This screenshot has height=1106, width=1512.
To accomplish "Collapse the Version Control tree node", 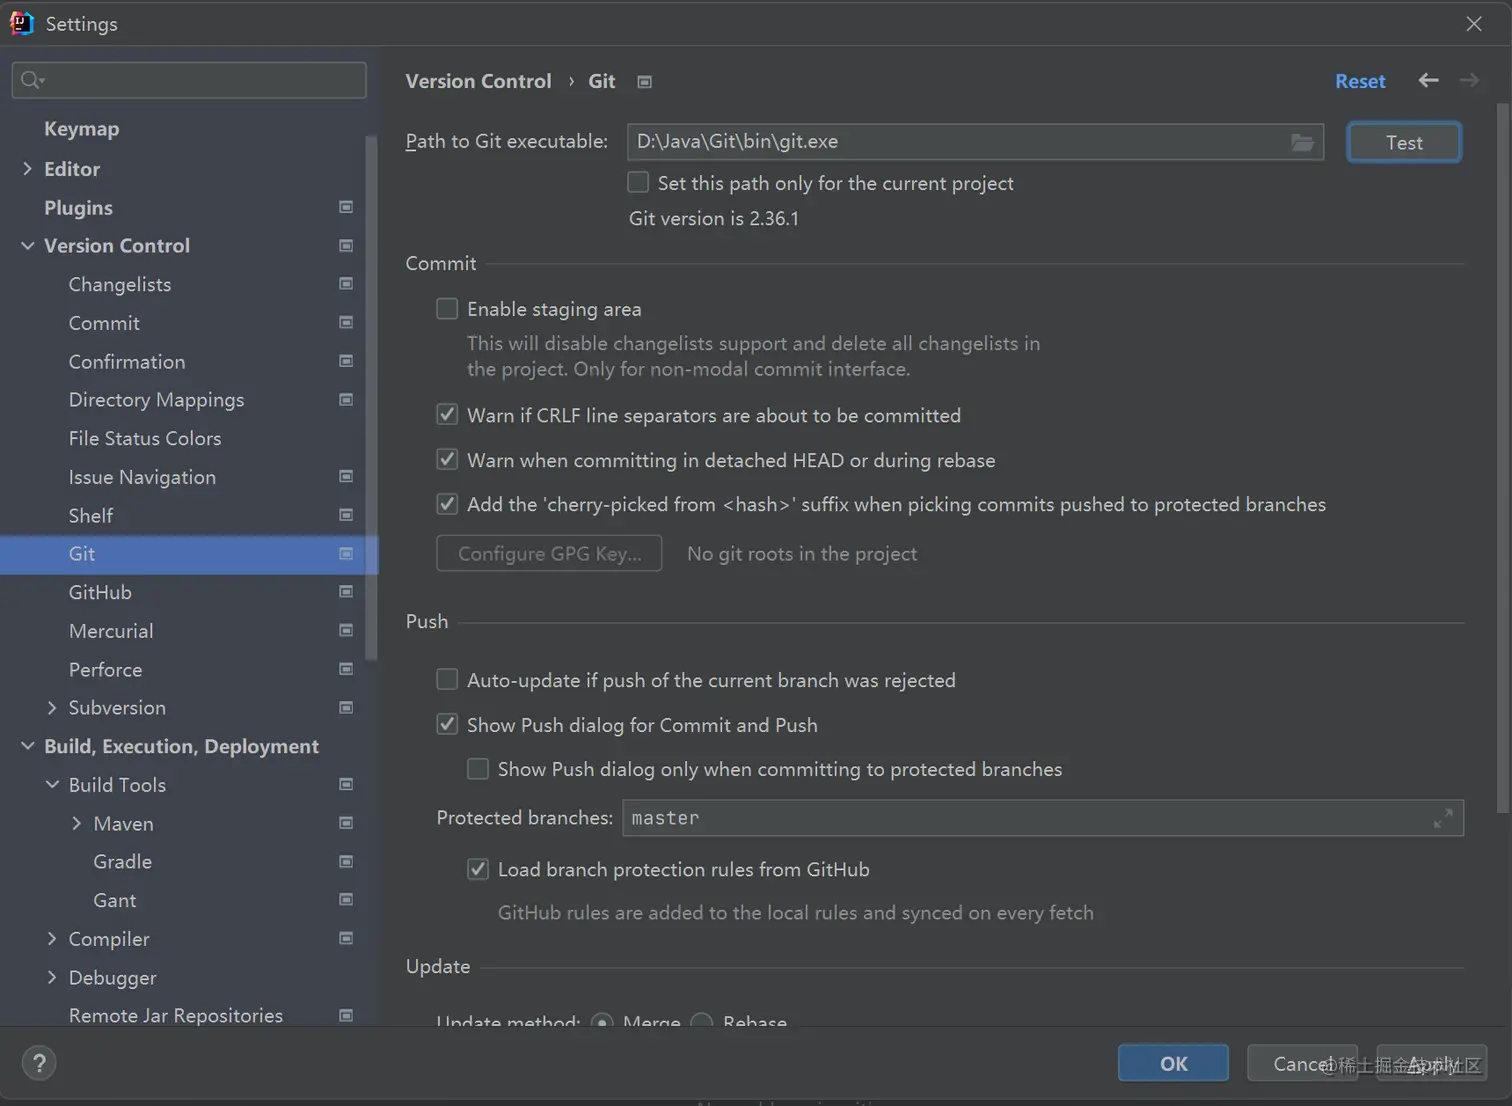I will tap(27, 246).
